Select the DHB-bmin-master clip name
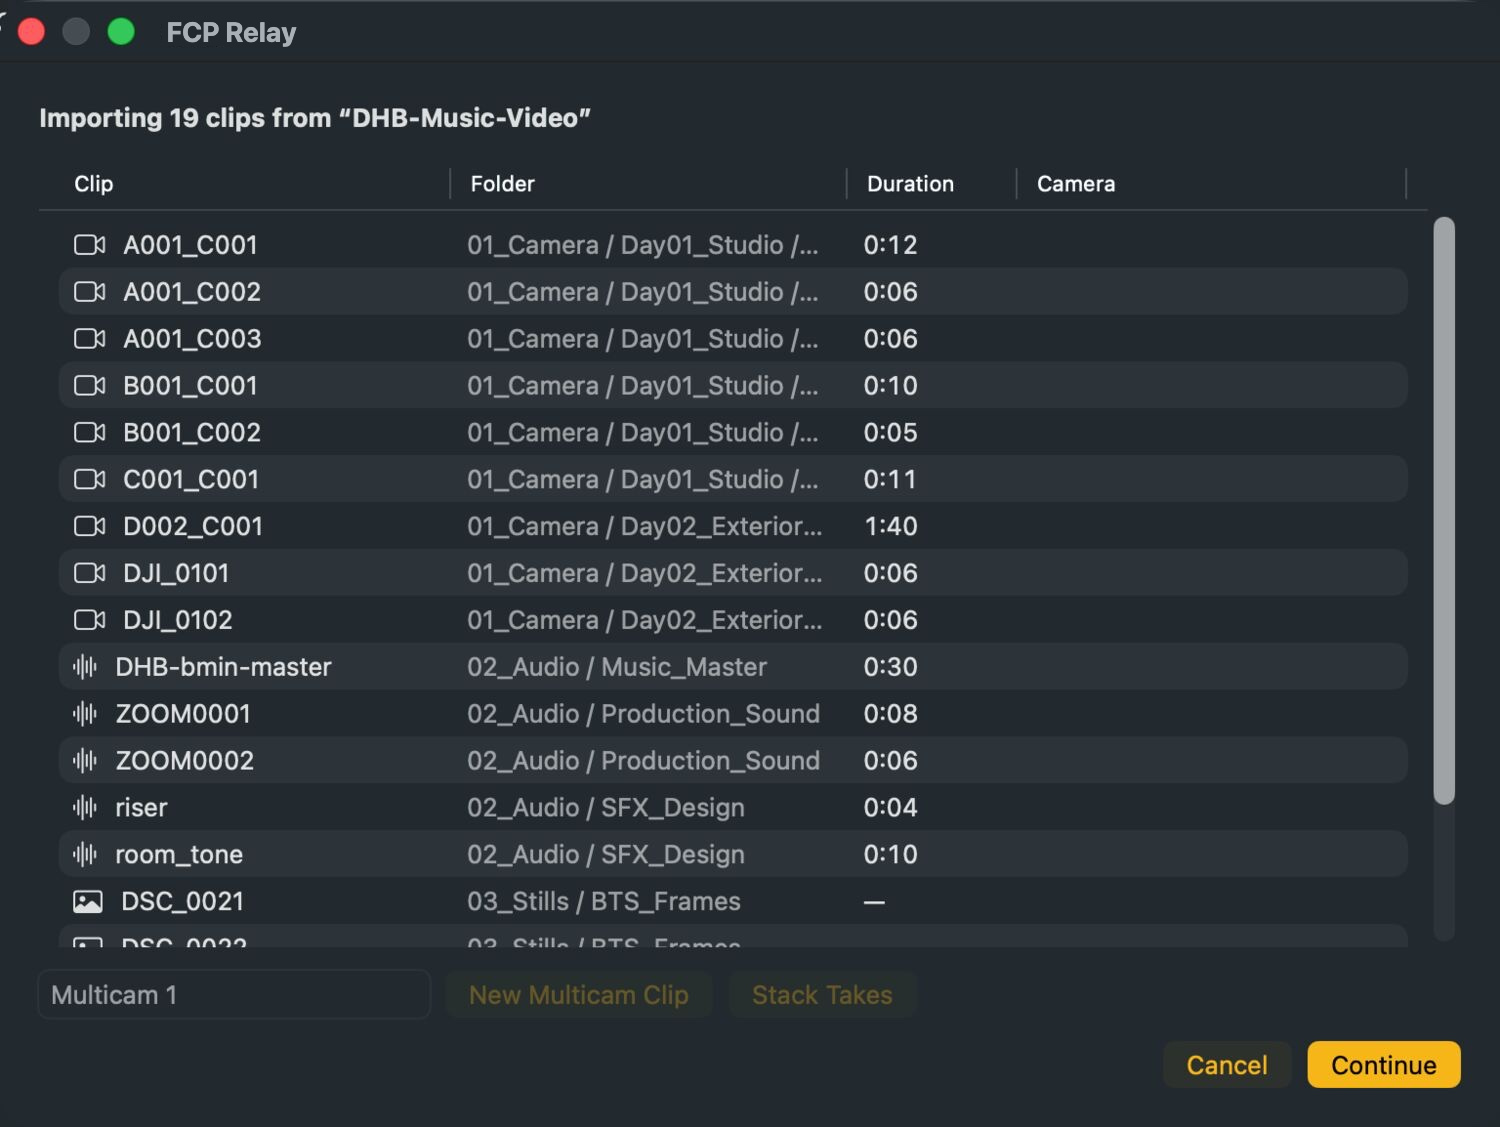Viewport: 1500px width, 1127px height. point(223,667)
